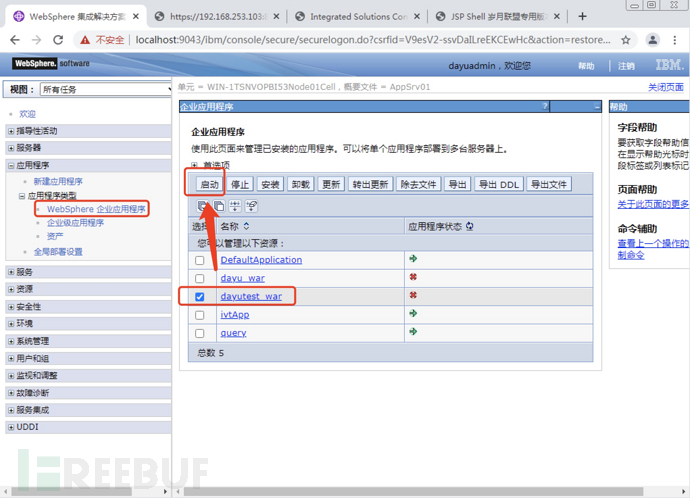Click dayu_war's red stopped status icon
The width and height of the screenshot is (690, 498).
[413, 277]
